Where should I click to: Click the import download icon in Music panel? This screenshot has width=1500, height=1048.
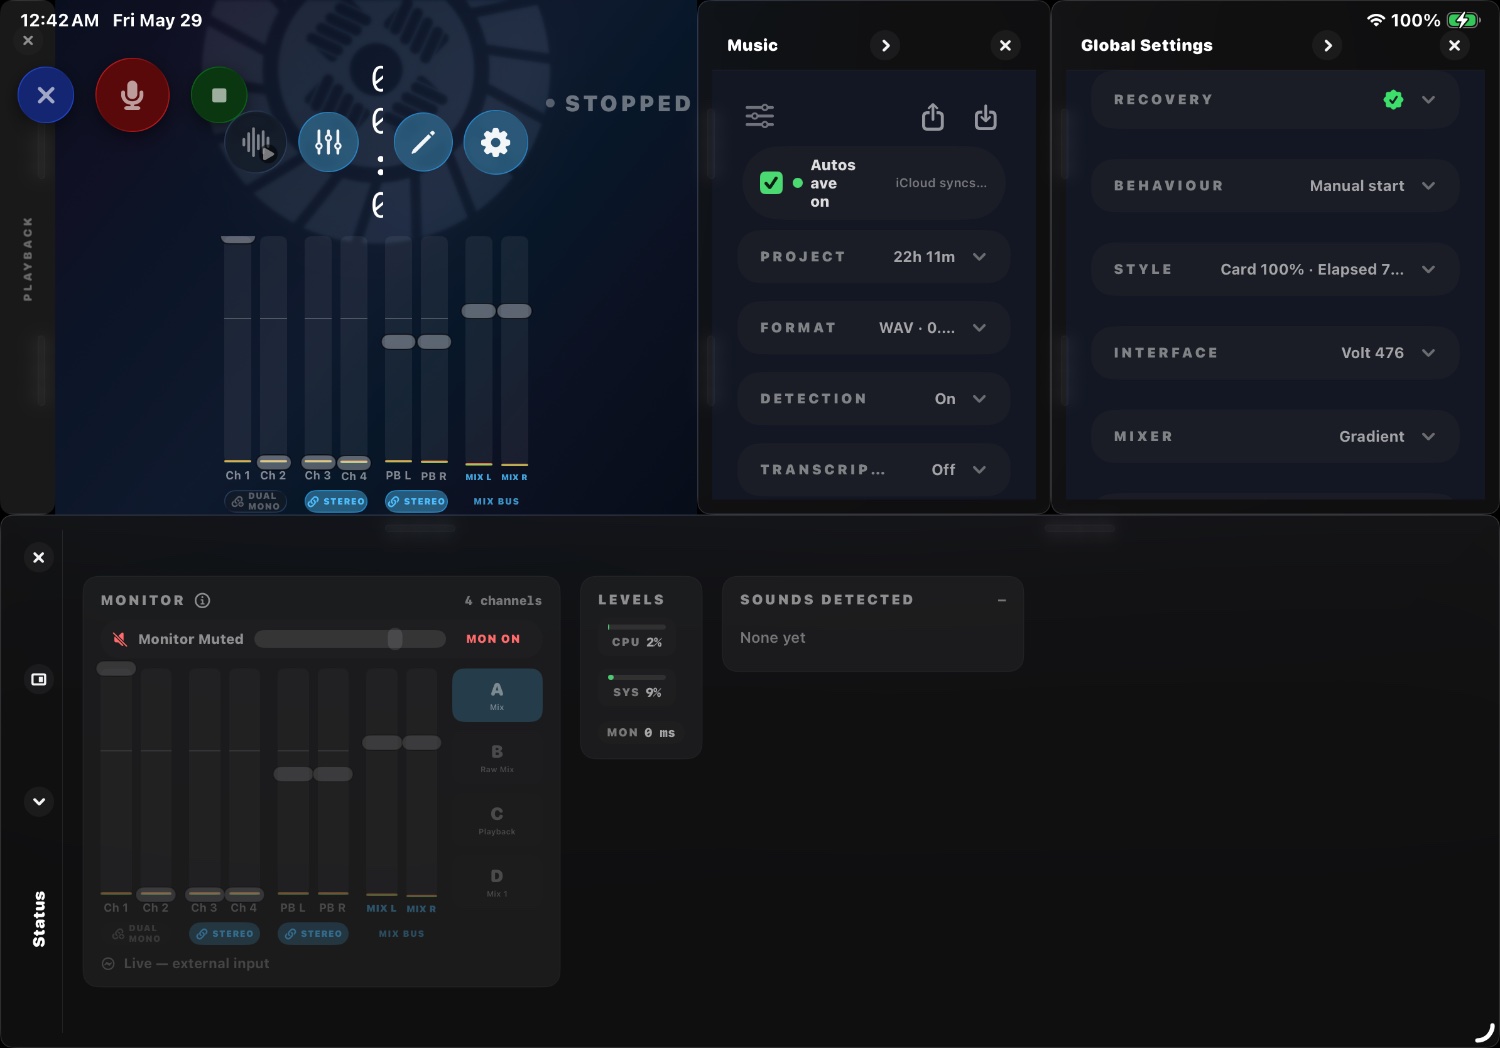pos(986,117)
